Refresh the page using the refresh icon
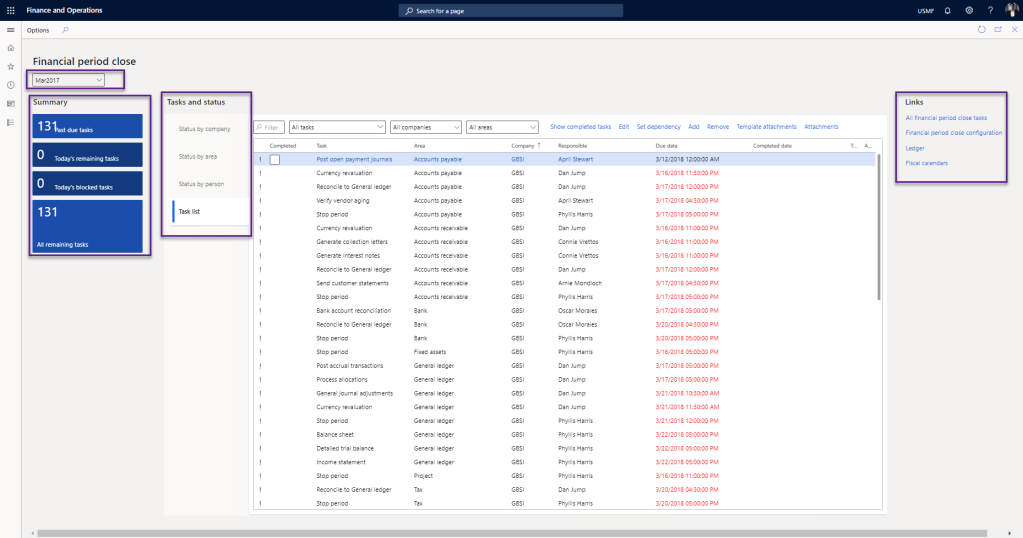 pos(981,30)
